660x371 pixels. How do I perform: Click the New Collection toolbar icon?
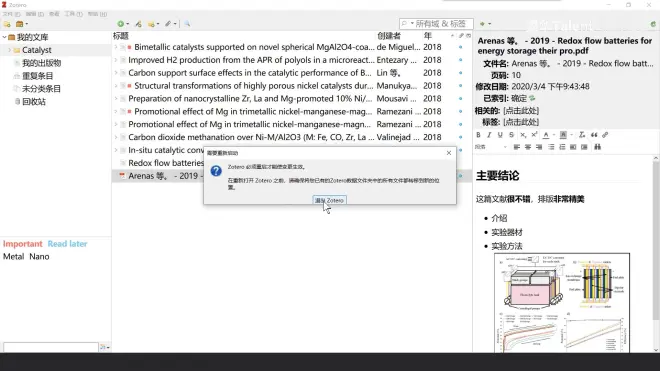pos(7,24)
